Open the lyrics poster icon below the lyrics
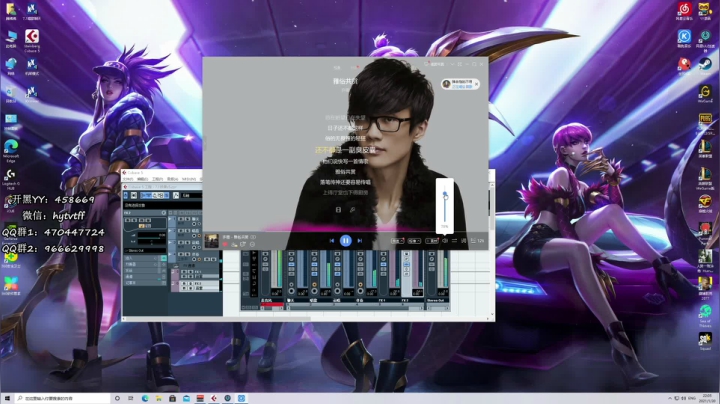 [x=338, y=210]
